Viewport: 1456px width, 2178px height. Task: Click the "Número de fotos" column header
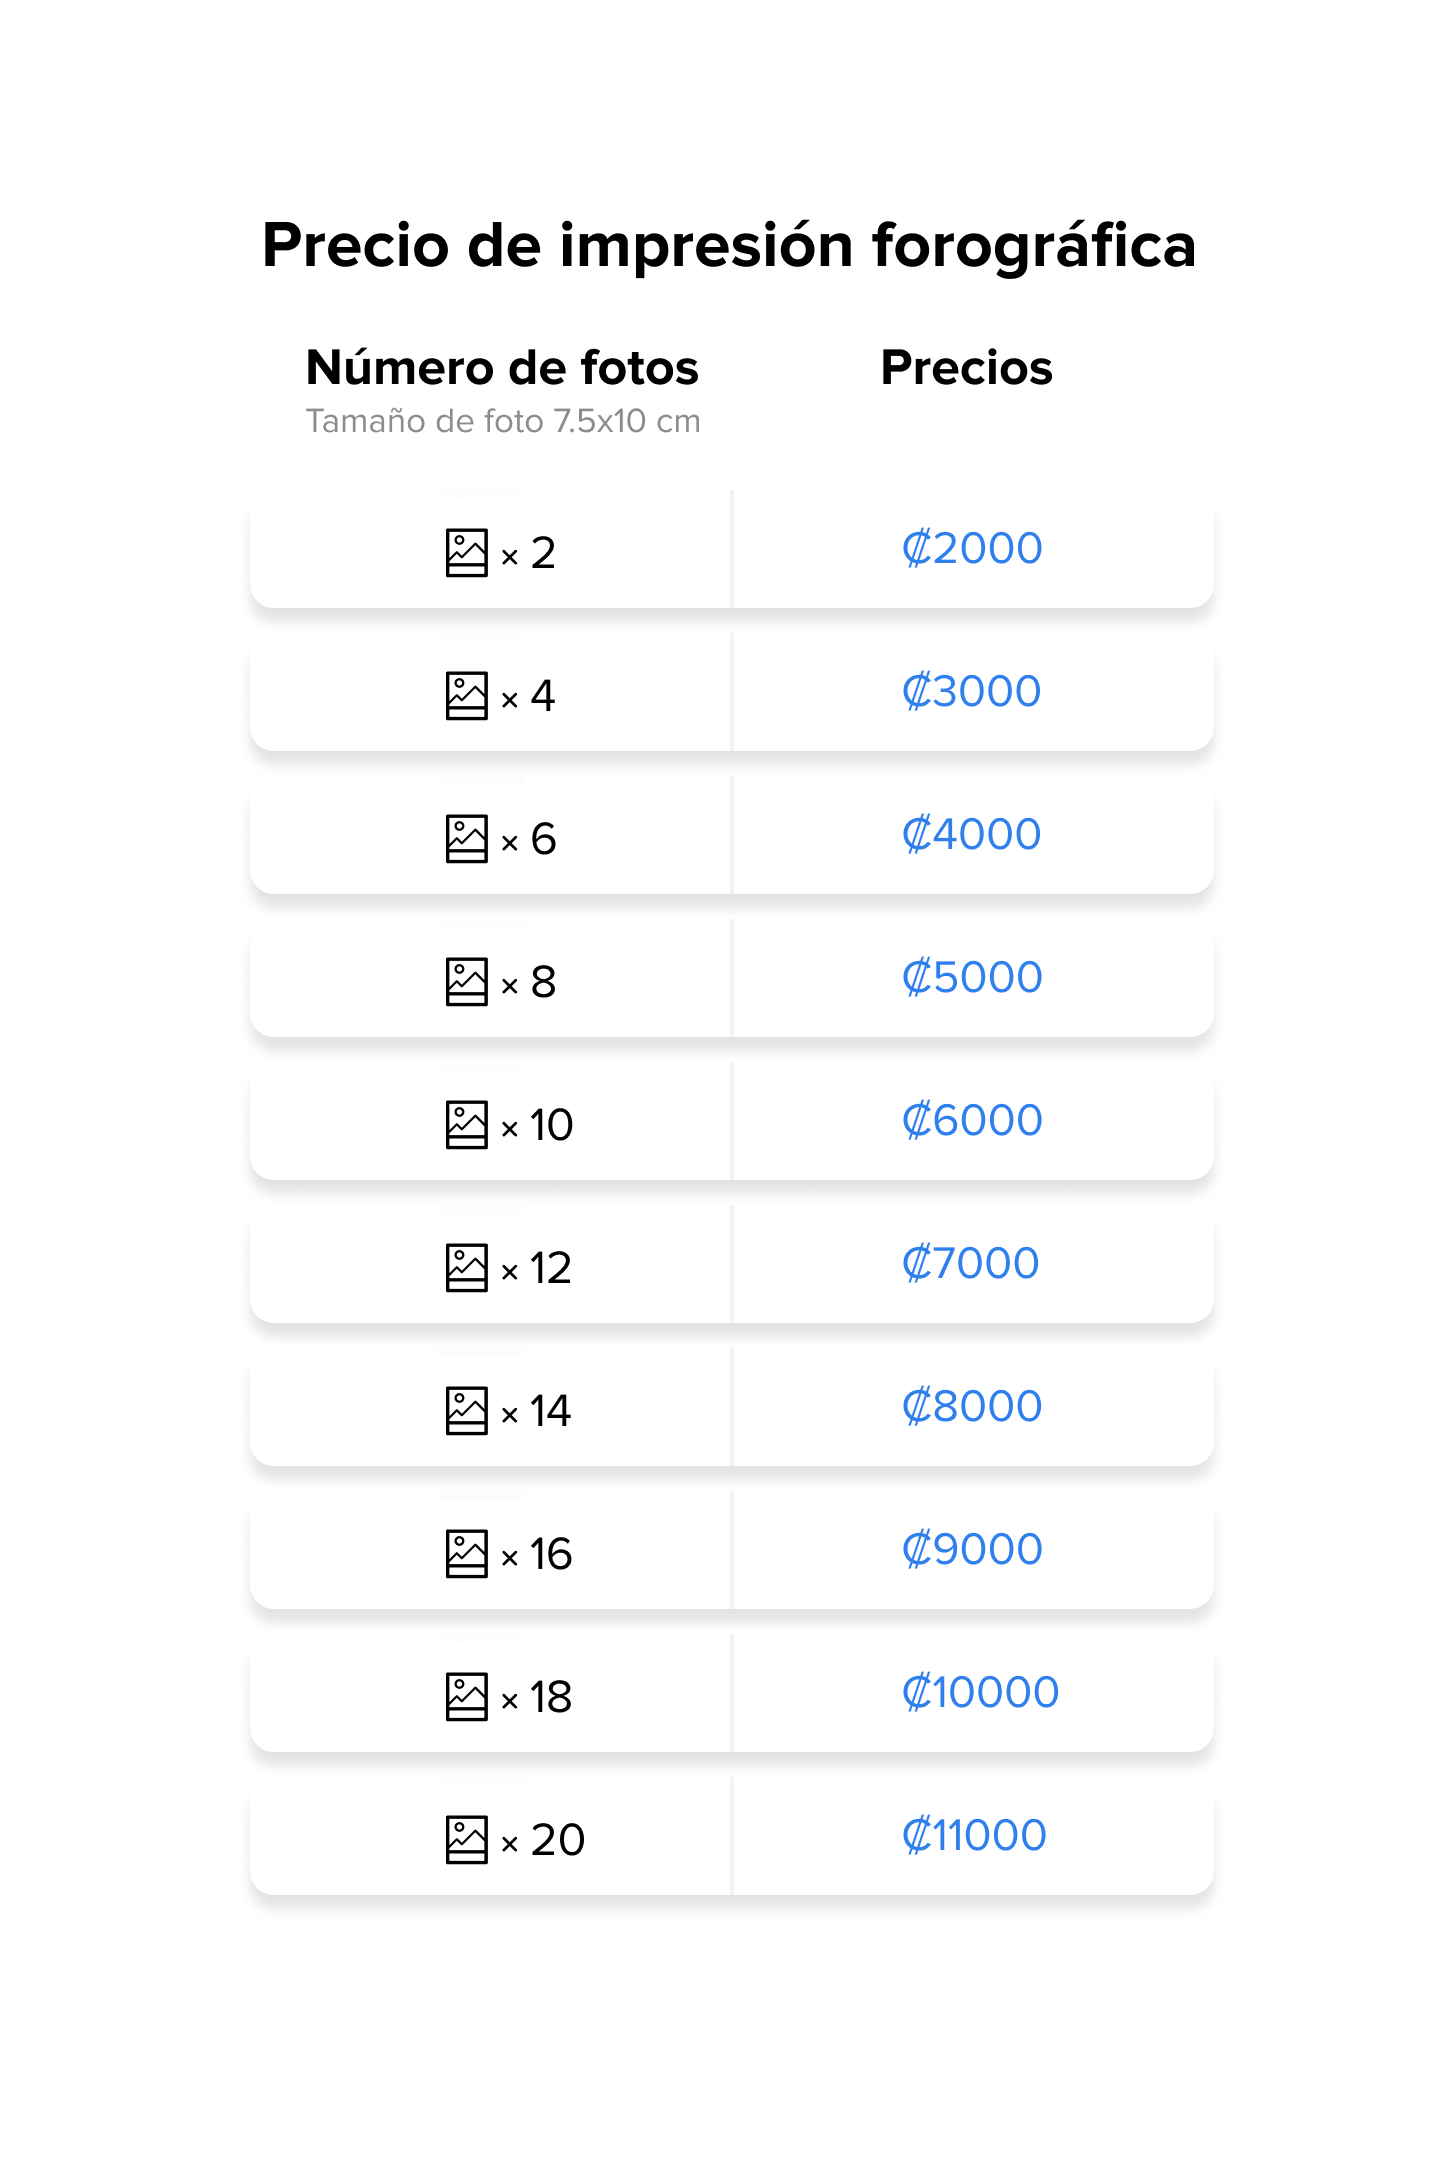pyautogui.click(x=502, y=368)
